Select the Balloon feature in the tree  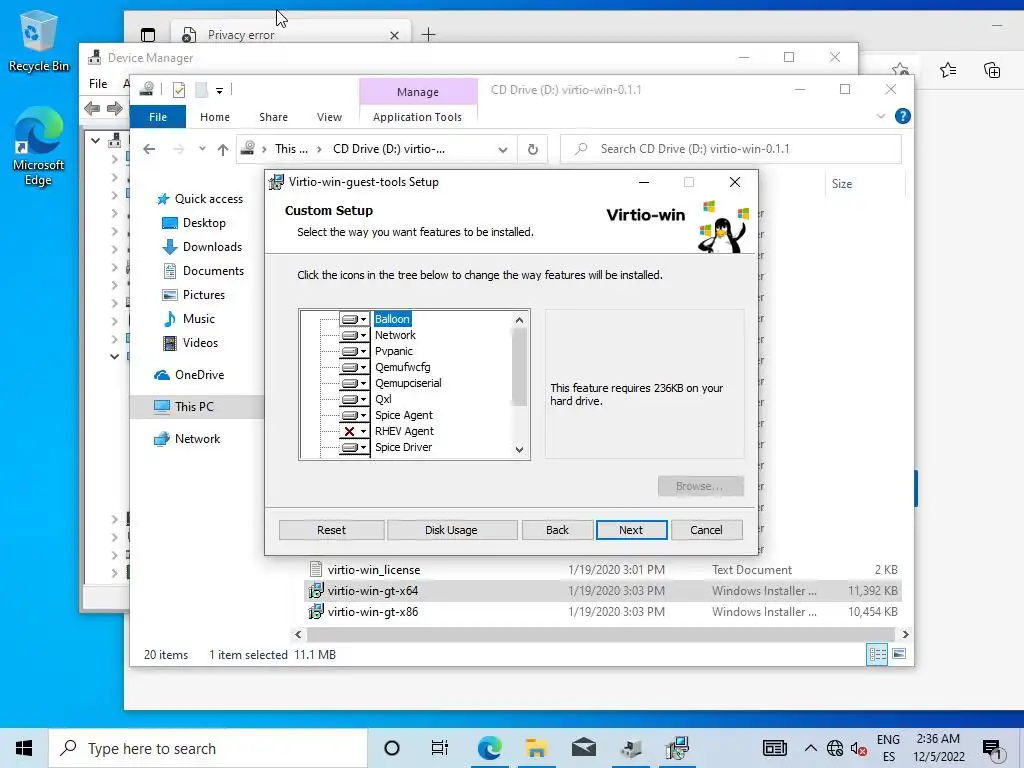pos(392,319)
